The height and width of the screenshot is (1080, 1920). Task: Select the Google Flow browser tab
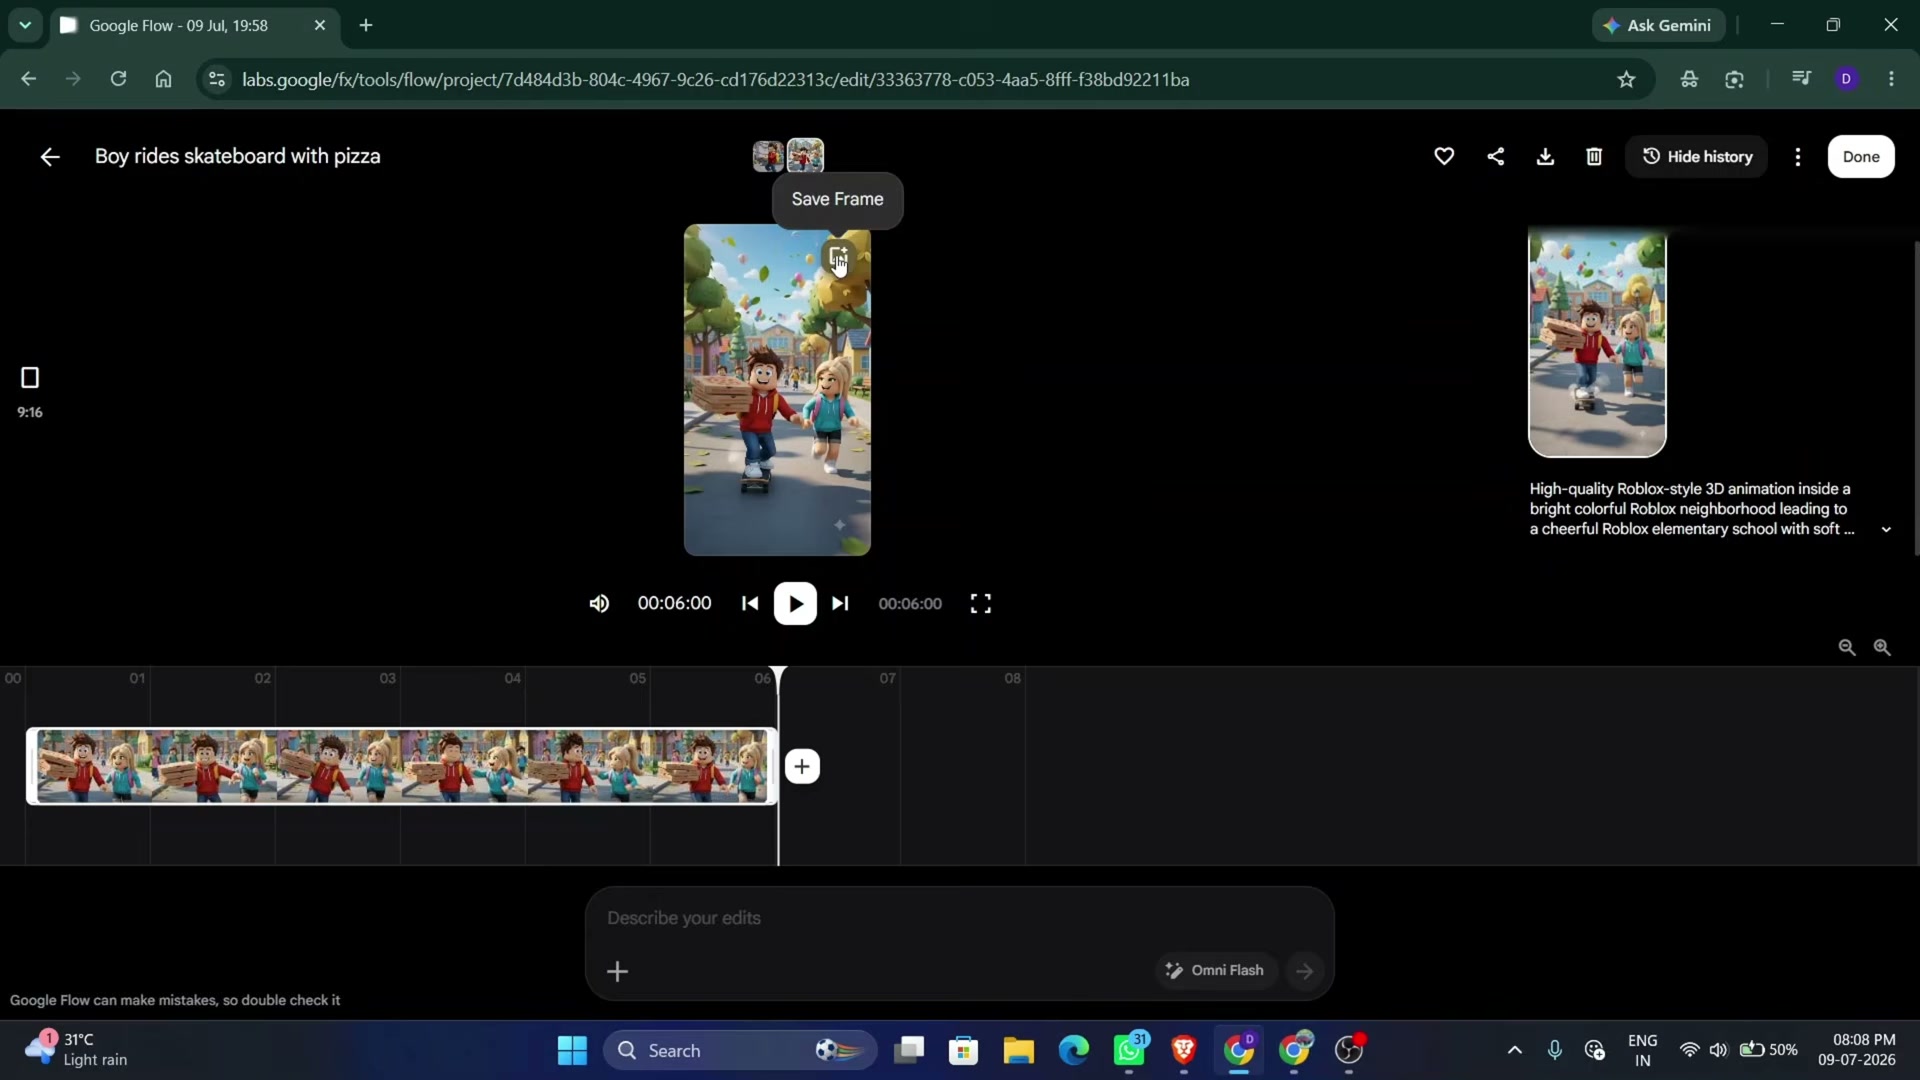coord(196,26)
